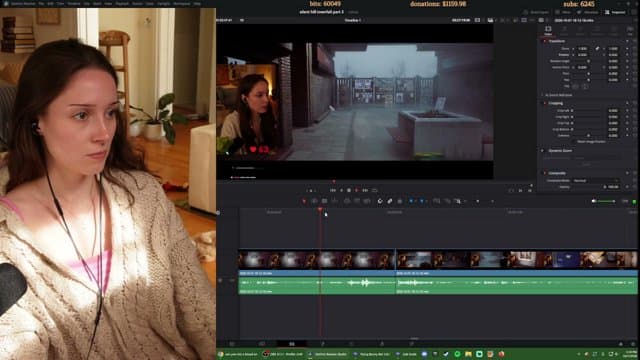Select the Selection Mode arrow tool
The image size is (640, 360).
pos(304,201)
